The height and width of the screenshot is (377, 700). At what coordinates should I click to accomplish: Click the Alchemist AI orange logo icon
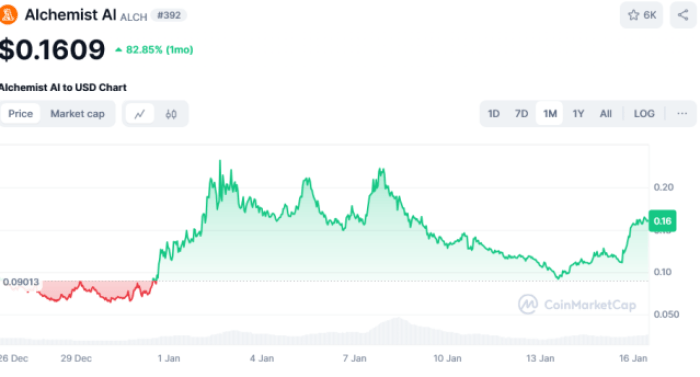(x=8, y=15)
